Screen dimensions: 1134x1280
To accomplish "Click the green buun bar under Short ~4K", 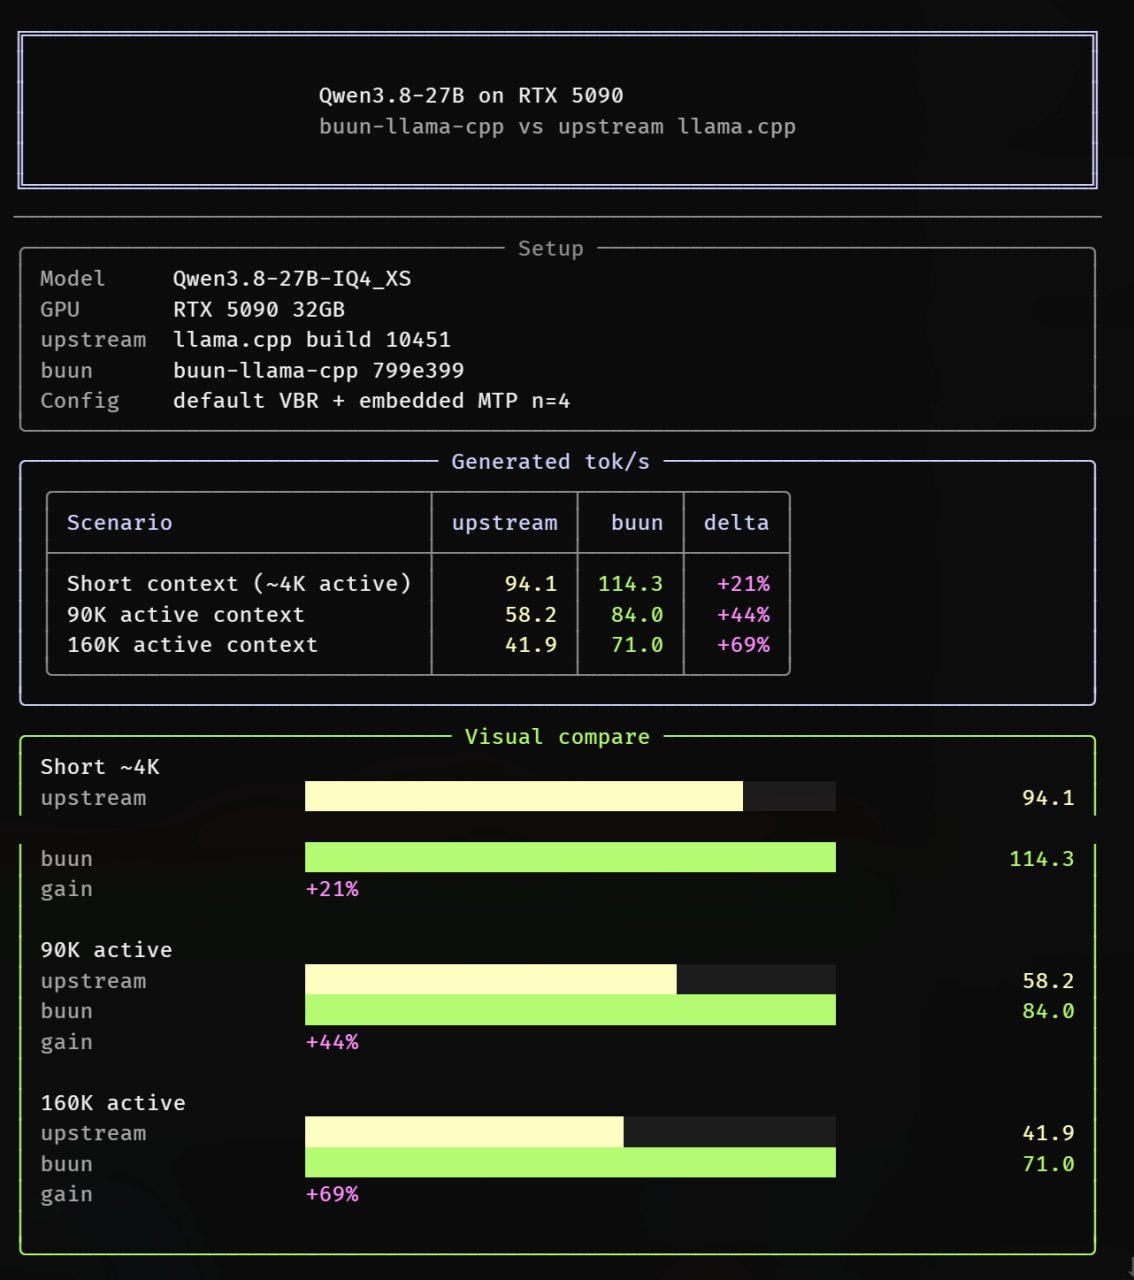I will pos(570,858).
